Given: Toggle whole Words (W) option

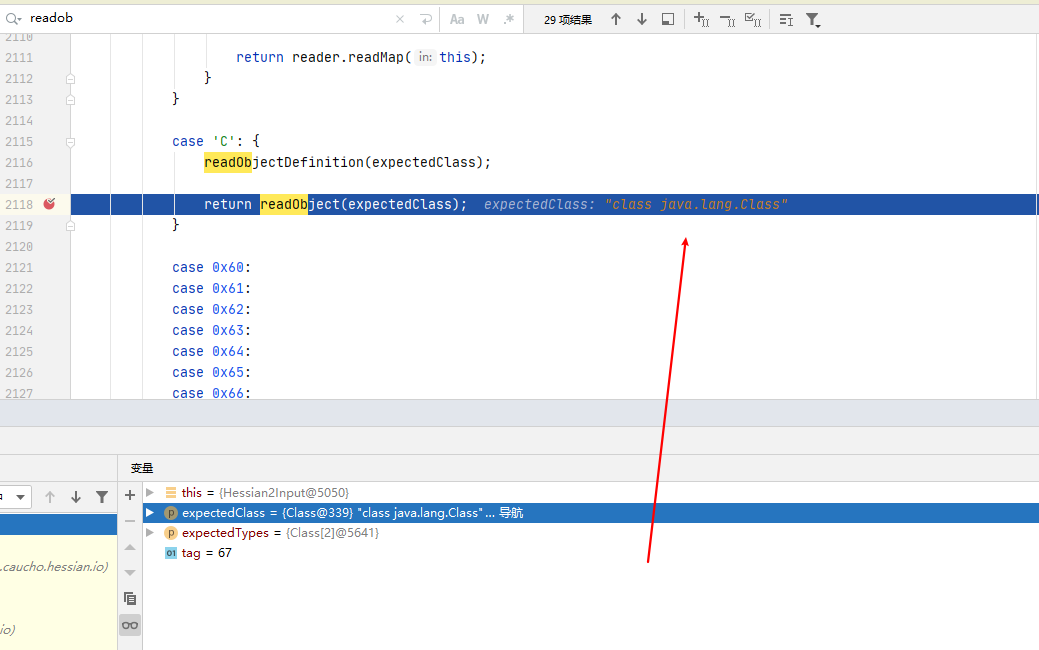Looking at the screenshot, I should click(x=483, y=19).
